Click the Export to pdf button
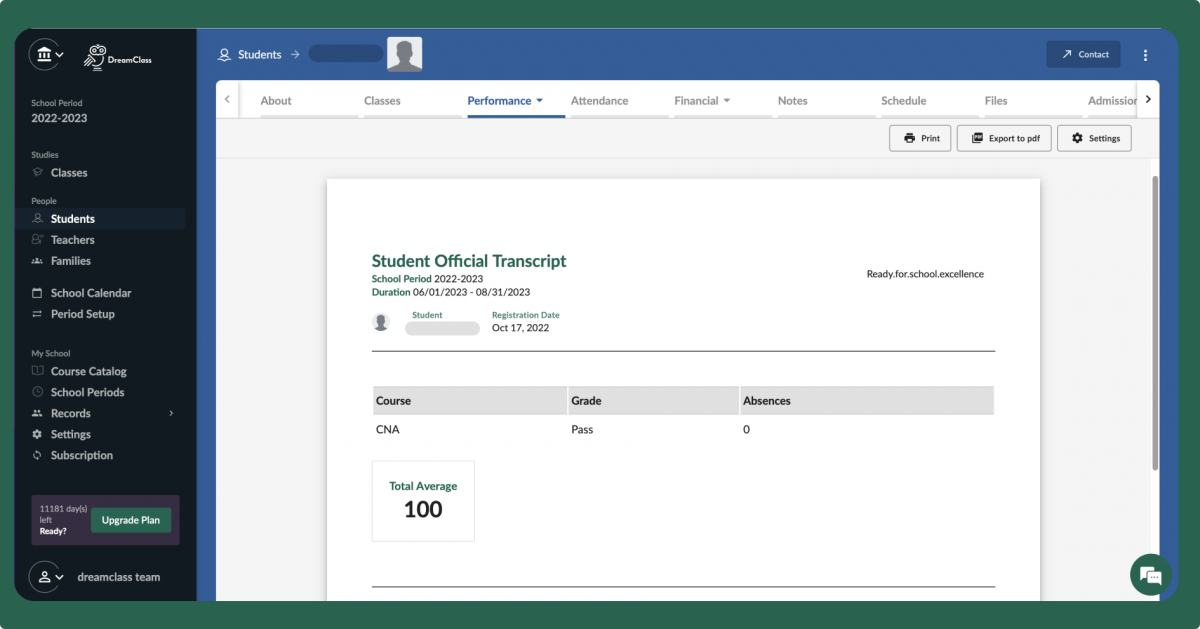This screenshot has height=629, width=1200. [1004, 138]
